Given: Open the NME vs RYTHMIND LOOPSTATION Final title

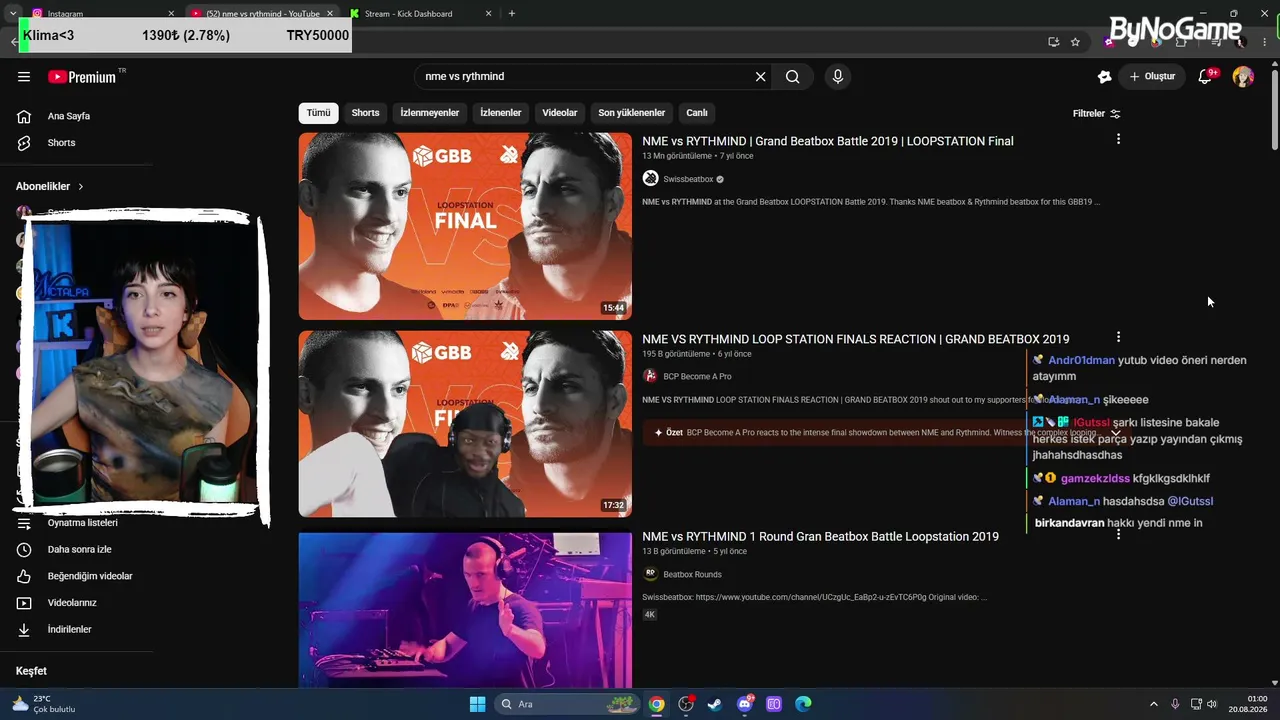Looking at the screenshot, I should 828,142.
